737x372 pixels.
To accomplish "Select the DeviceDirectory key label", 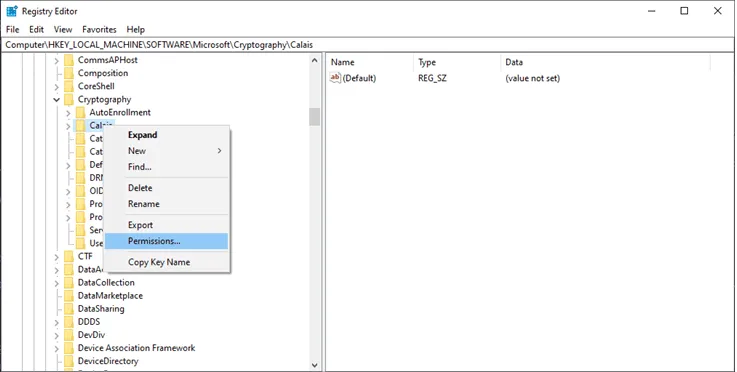I will click(x=108, y=362).
